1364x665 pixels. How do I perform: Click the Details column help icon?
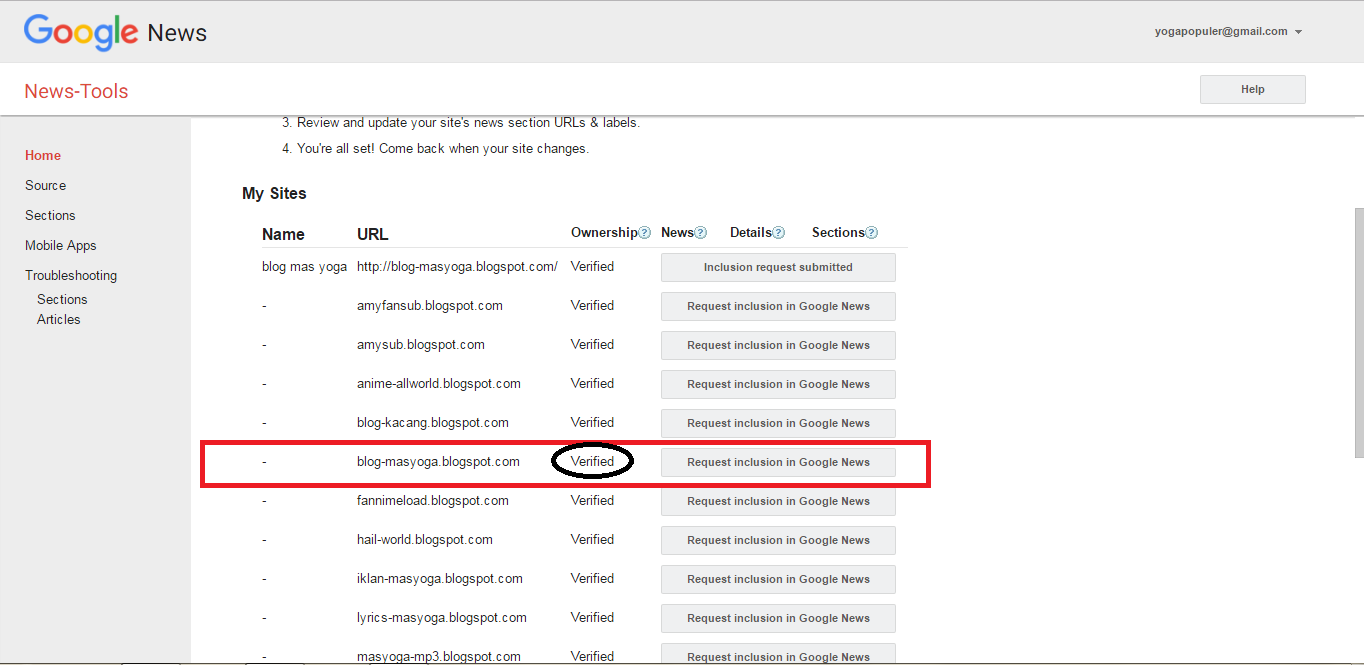pos(779,233)
